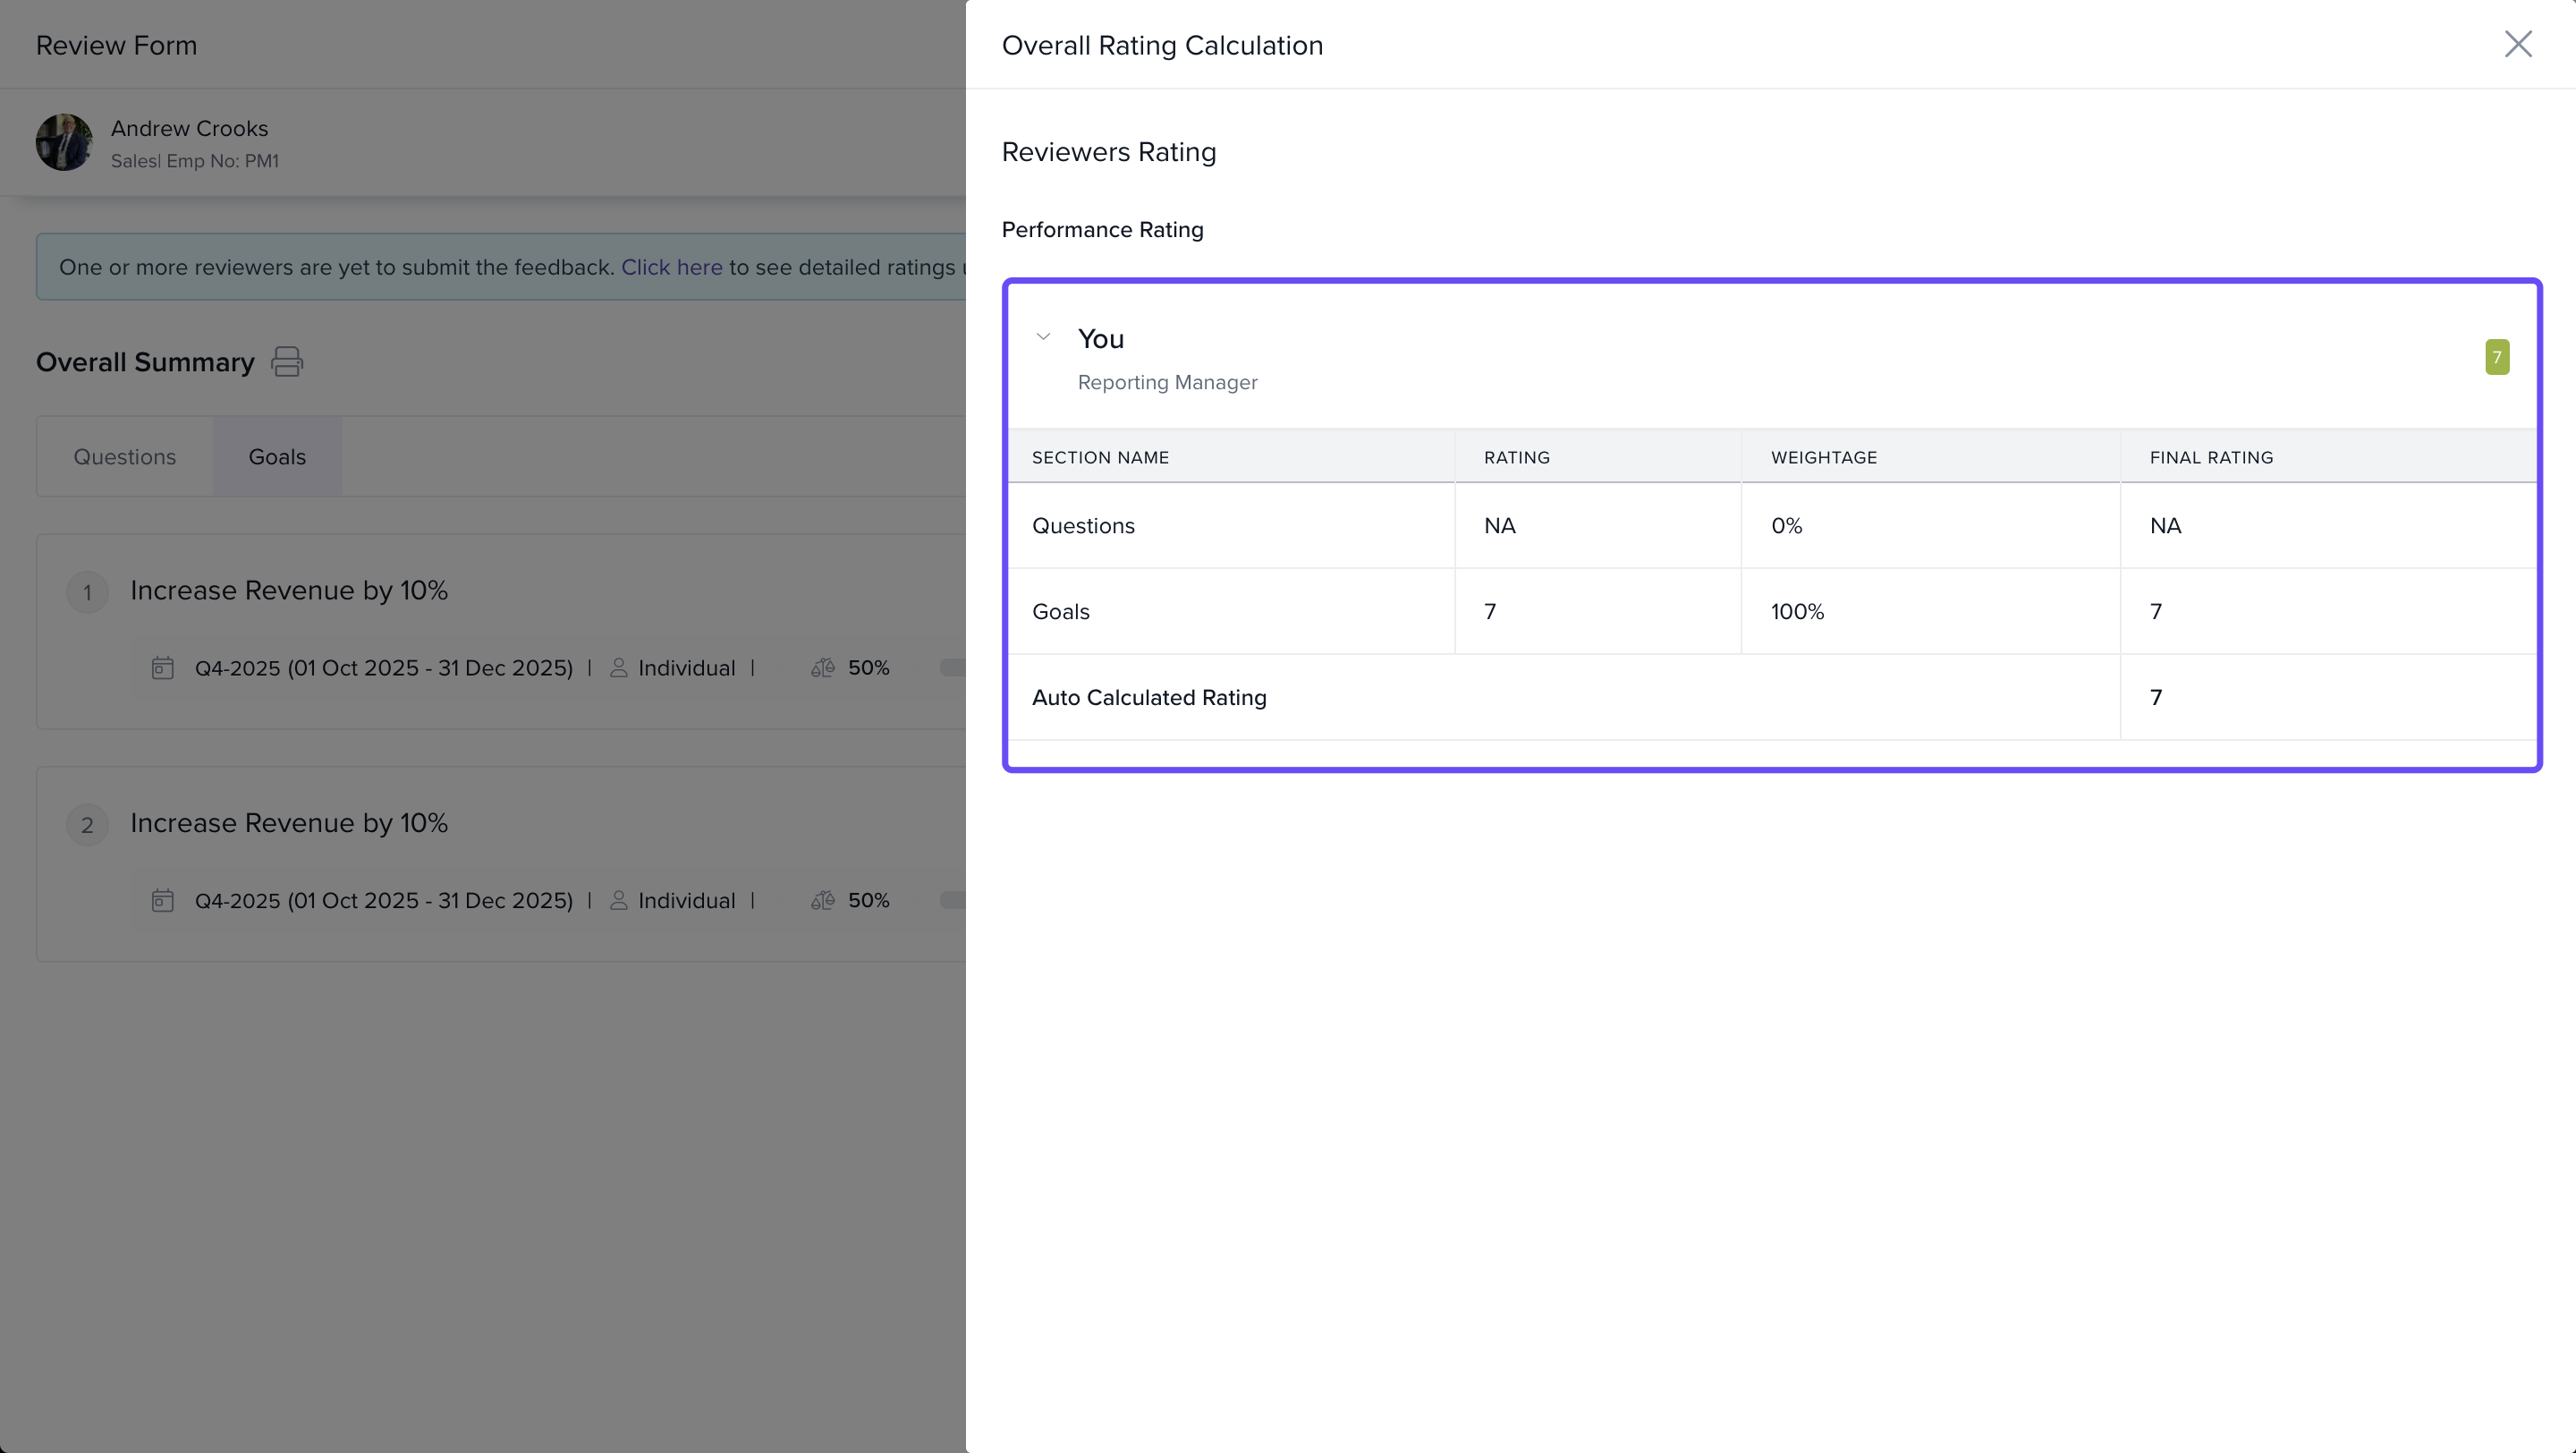Image resolution: width=2576 pixels, height=1453 pixels.
Task: Click Andrew Crooks profile avatar
Action: [64, 142]
